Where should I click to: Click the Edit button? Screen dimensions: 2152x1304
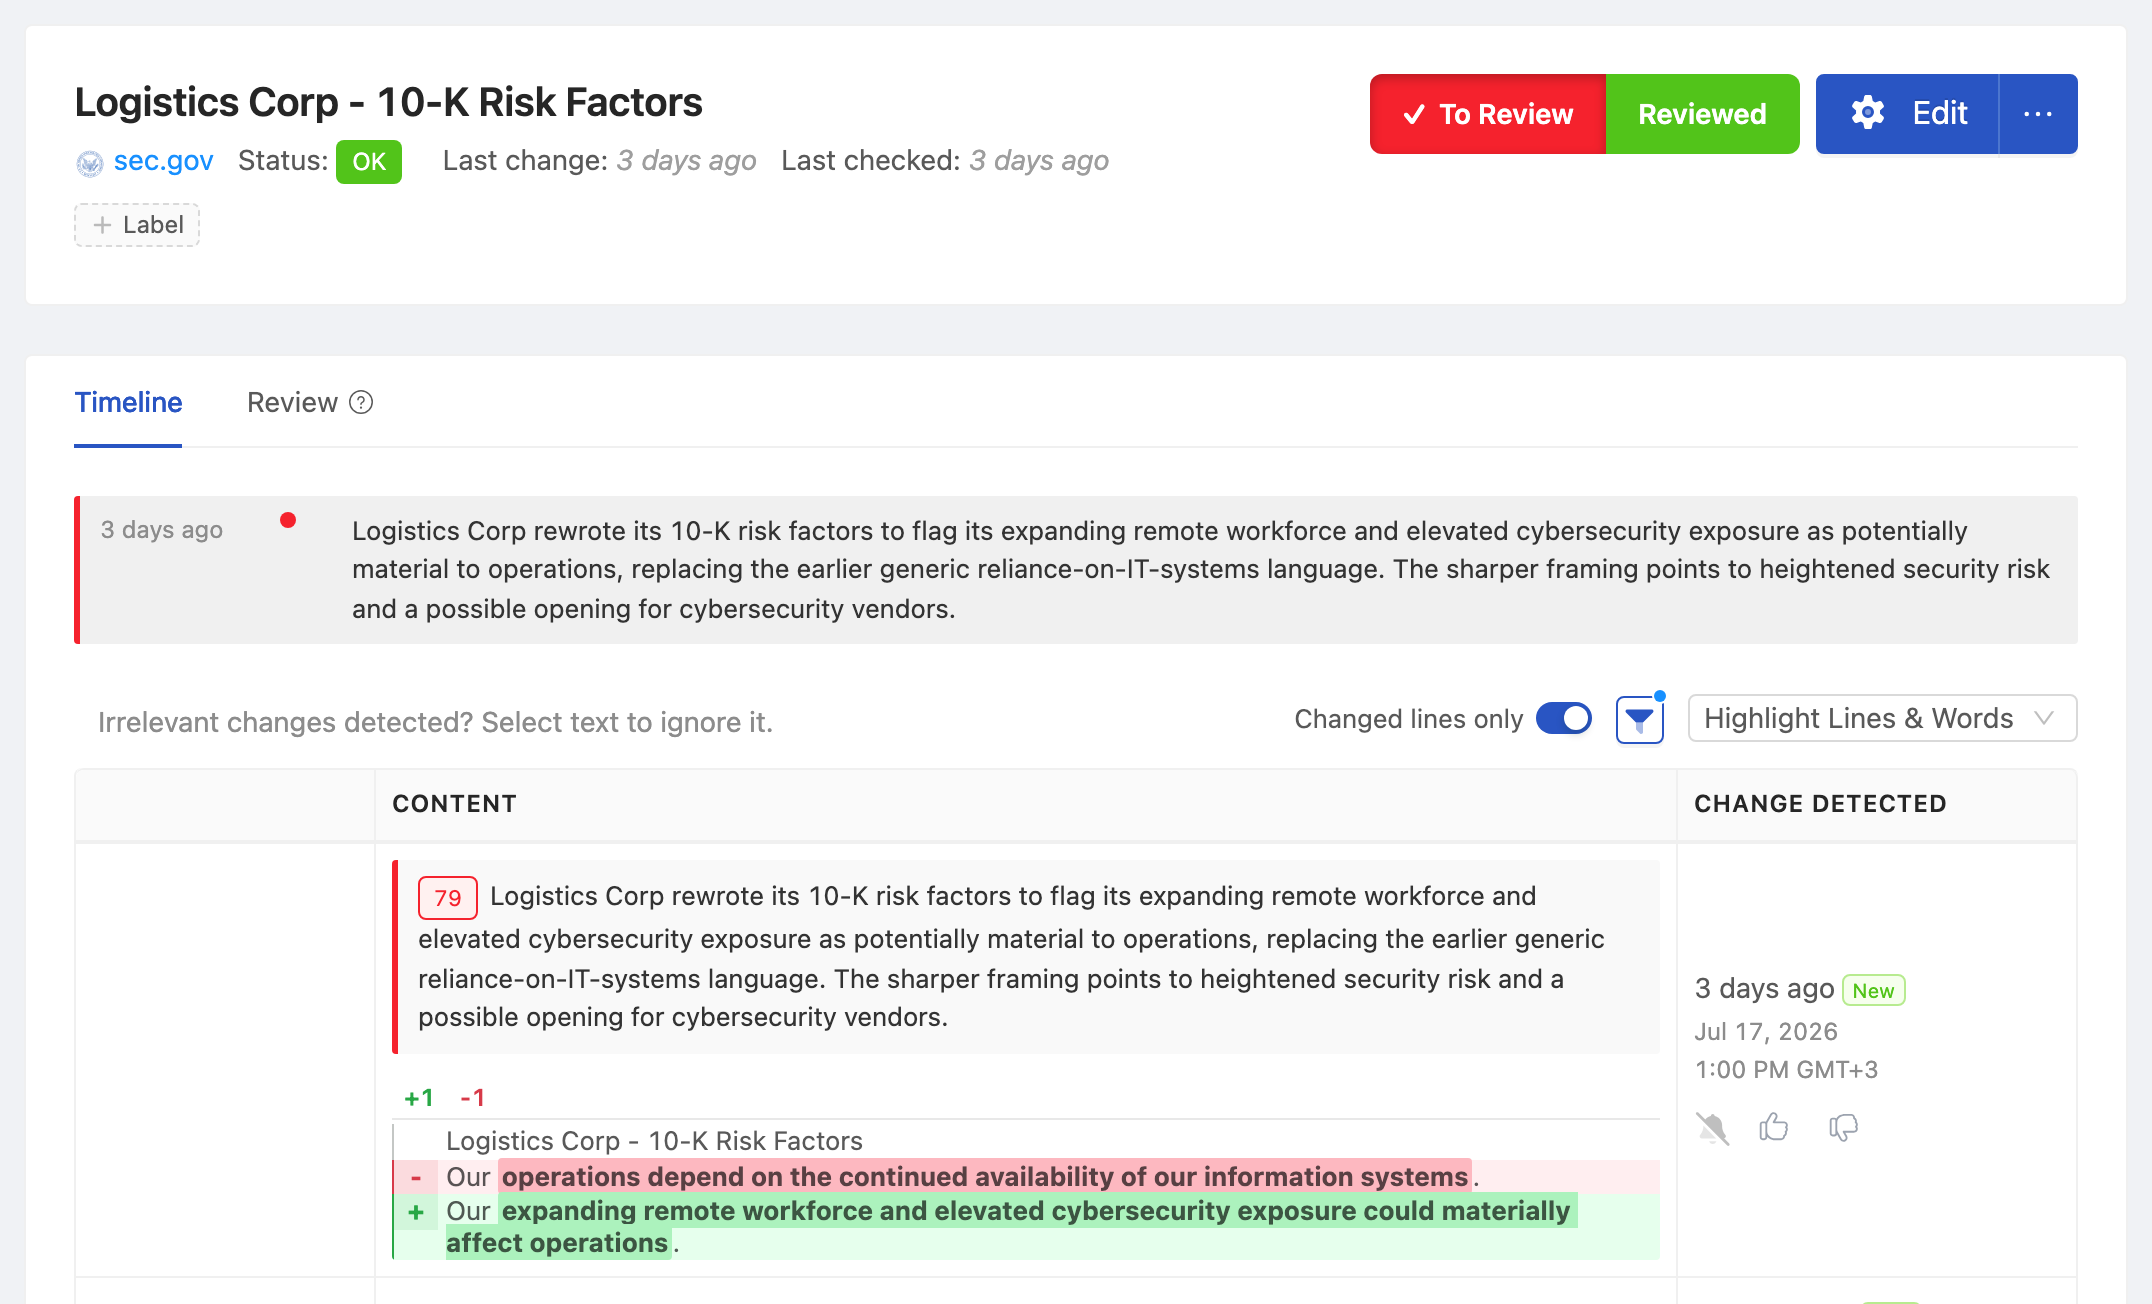tap(1907, 113)
